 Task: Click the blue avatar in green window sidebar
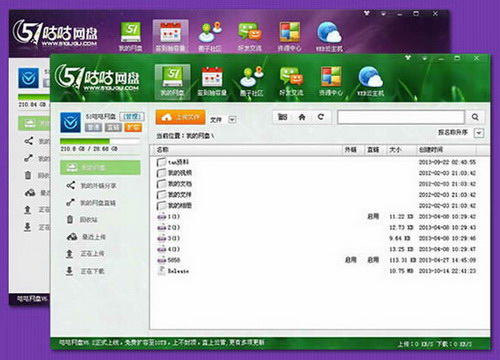pyautogui.click(x=70, y=122)
